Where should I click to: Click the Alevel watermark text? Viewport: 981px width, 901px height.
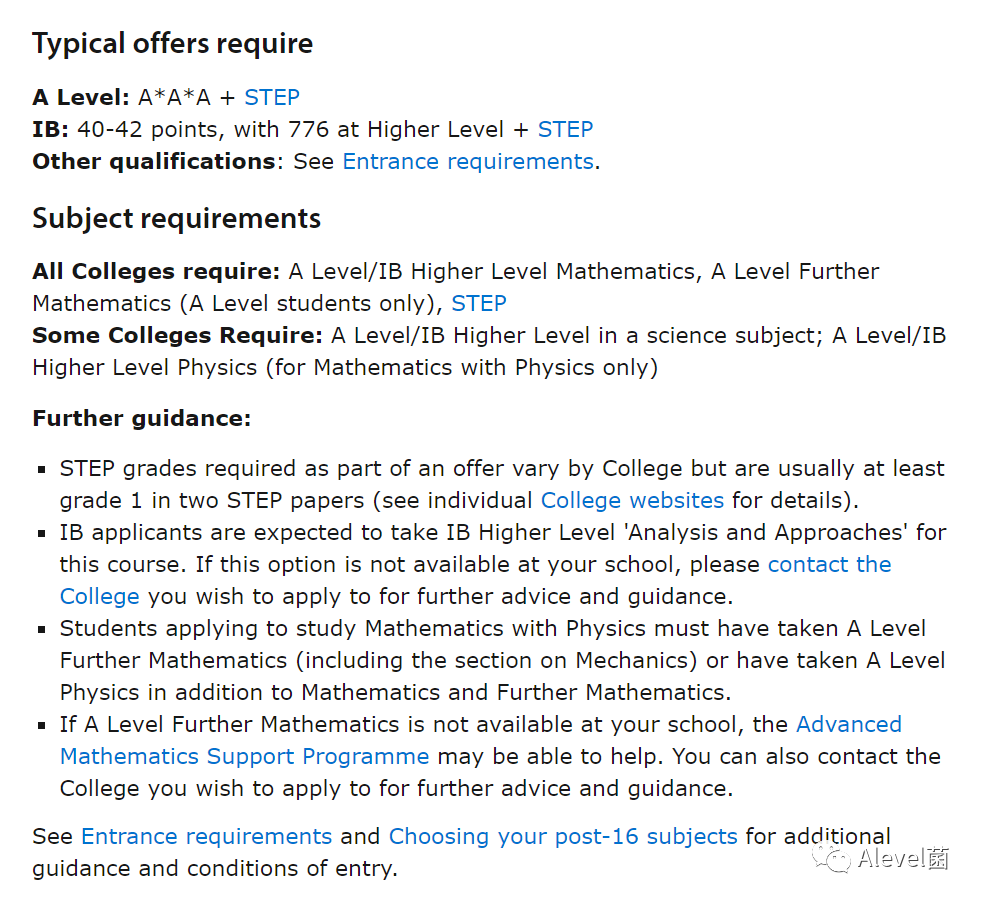point(903,858)
